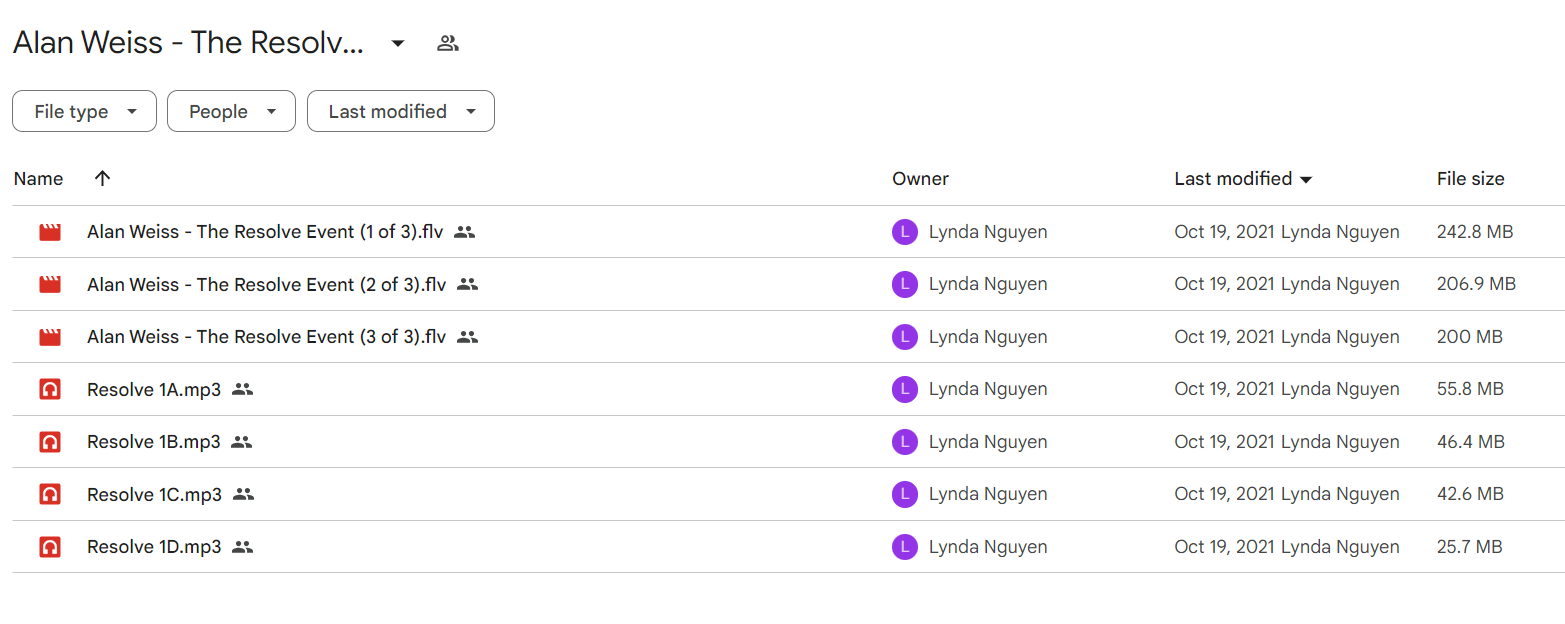
Task: Open the People filter dropdown
Action: tap(231, 111)
